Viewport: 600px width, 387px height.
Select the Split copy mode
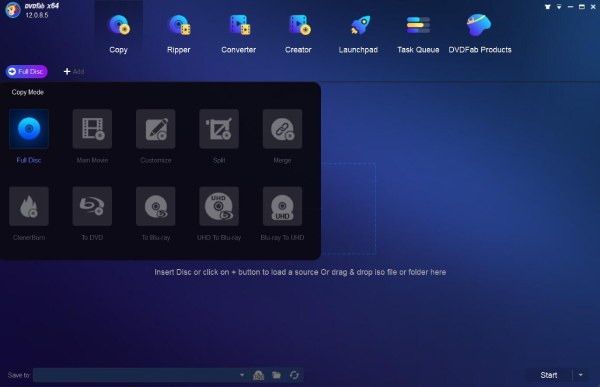(x=219, y=129)
